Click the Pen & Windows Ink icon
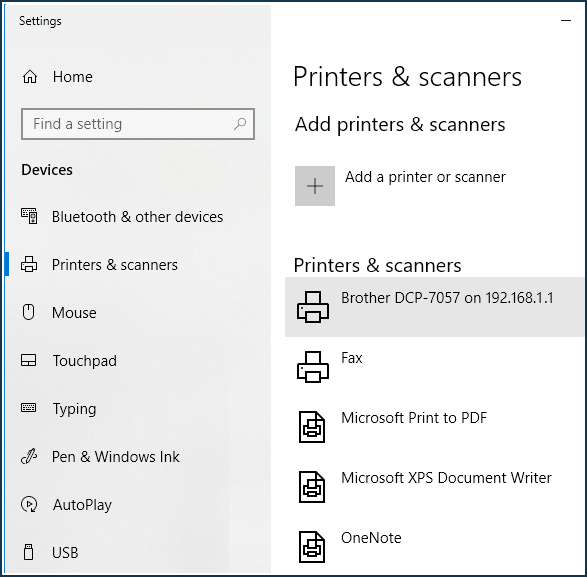The image size is (587, 577). (29, 456)
